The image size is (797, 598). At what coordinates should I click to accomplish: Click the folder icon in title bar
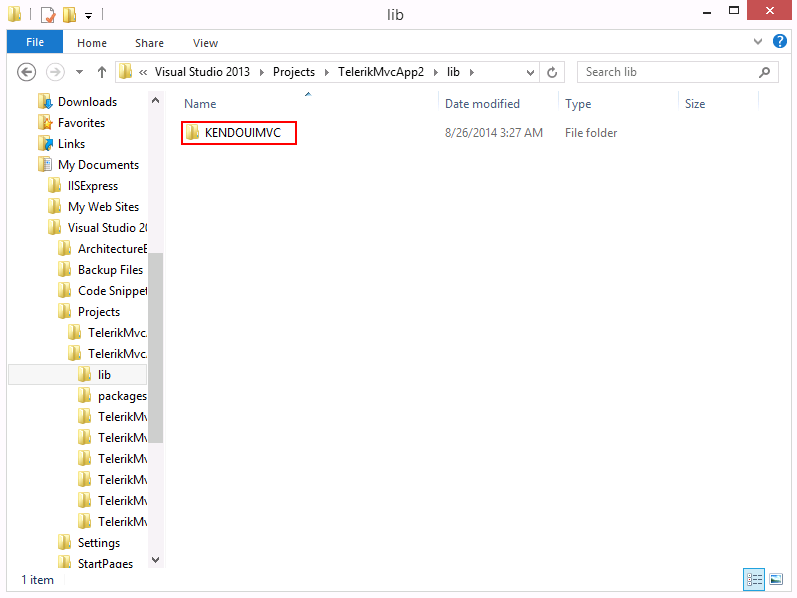15,14
